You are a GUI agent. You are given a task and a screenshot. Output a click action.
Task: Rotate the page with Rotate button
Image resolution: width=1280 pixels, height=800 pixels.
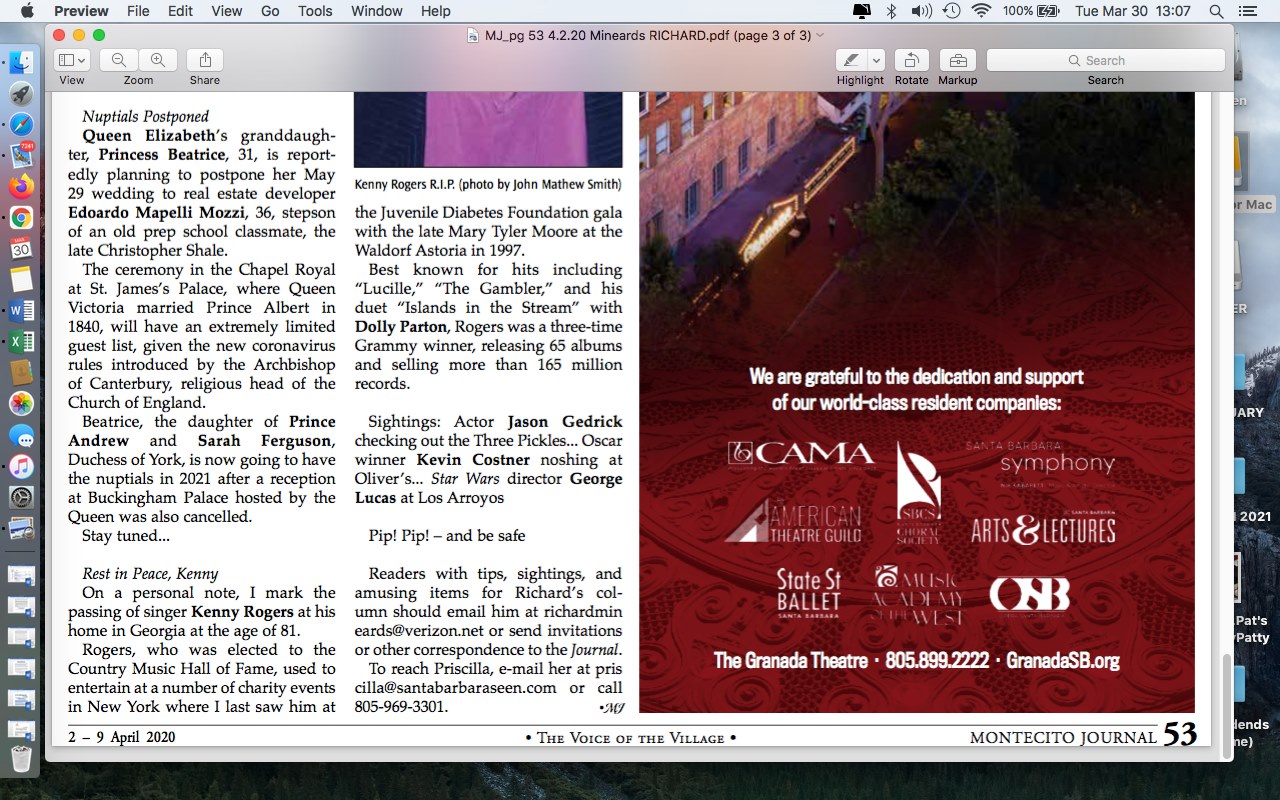(x=912, y=60)
